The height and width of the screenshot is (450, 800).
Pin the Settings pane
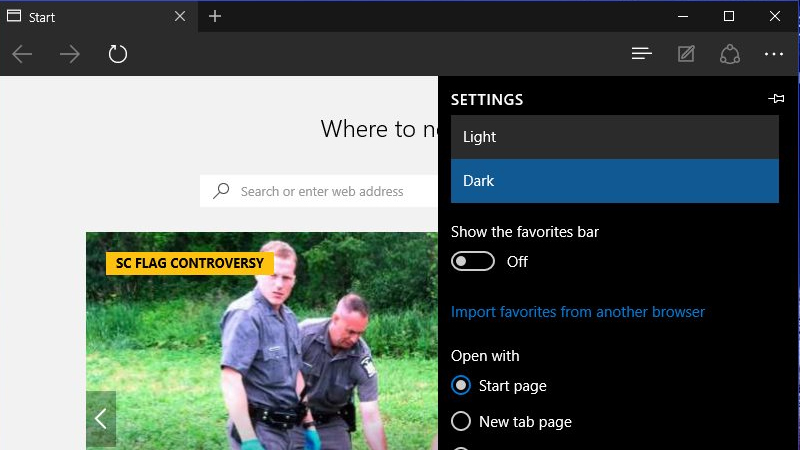pyautogui.click(x=775, y=99)
